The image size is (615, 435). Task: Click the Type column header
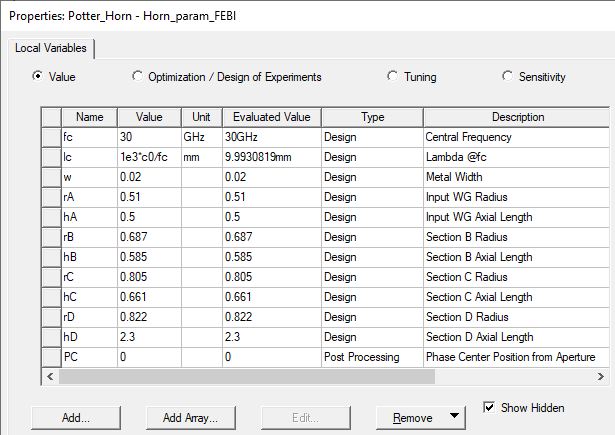(x=372, y=117)
